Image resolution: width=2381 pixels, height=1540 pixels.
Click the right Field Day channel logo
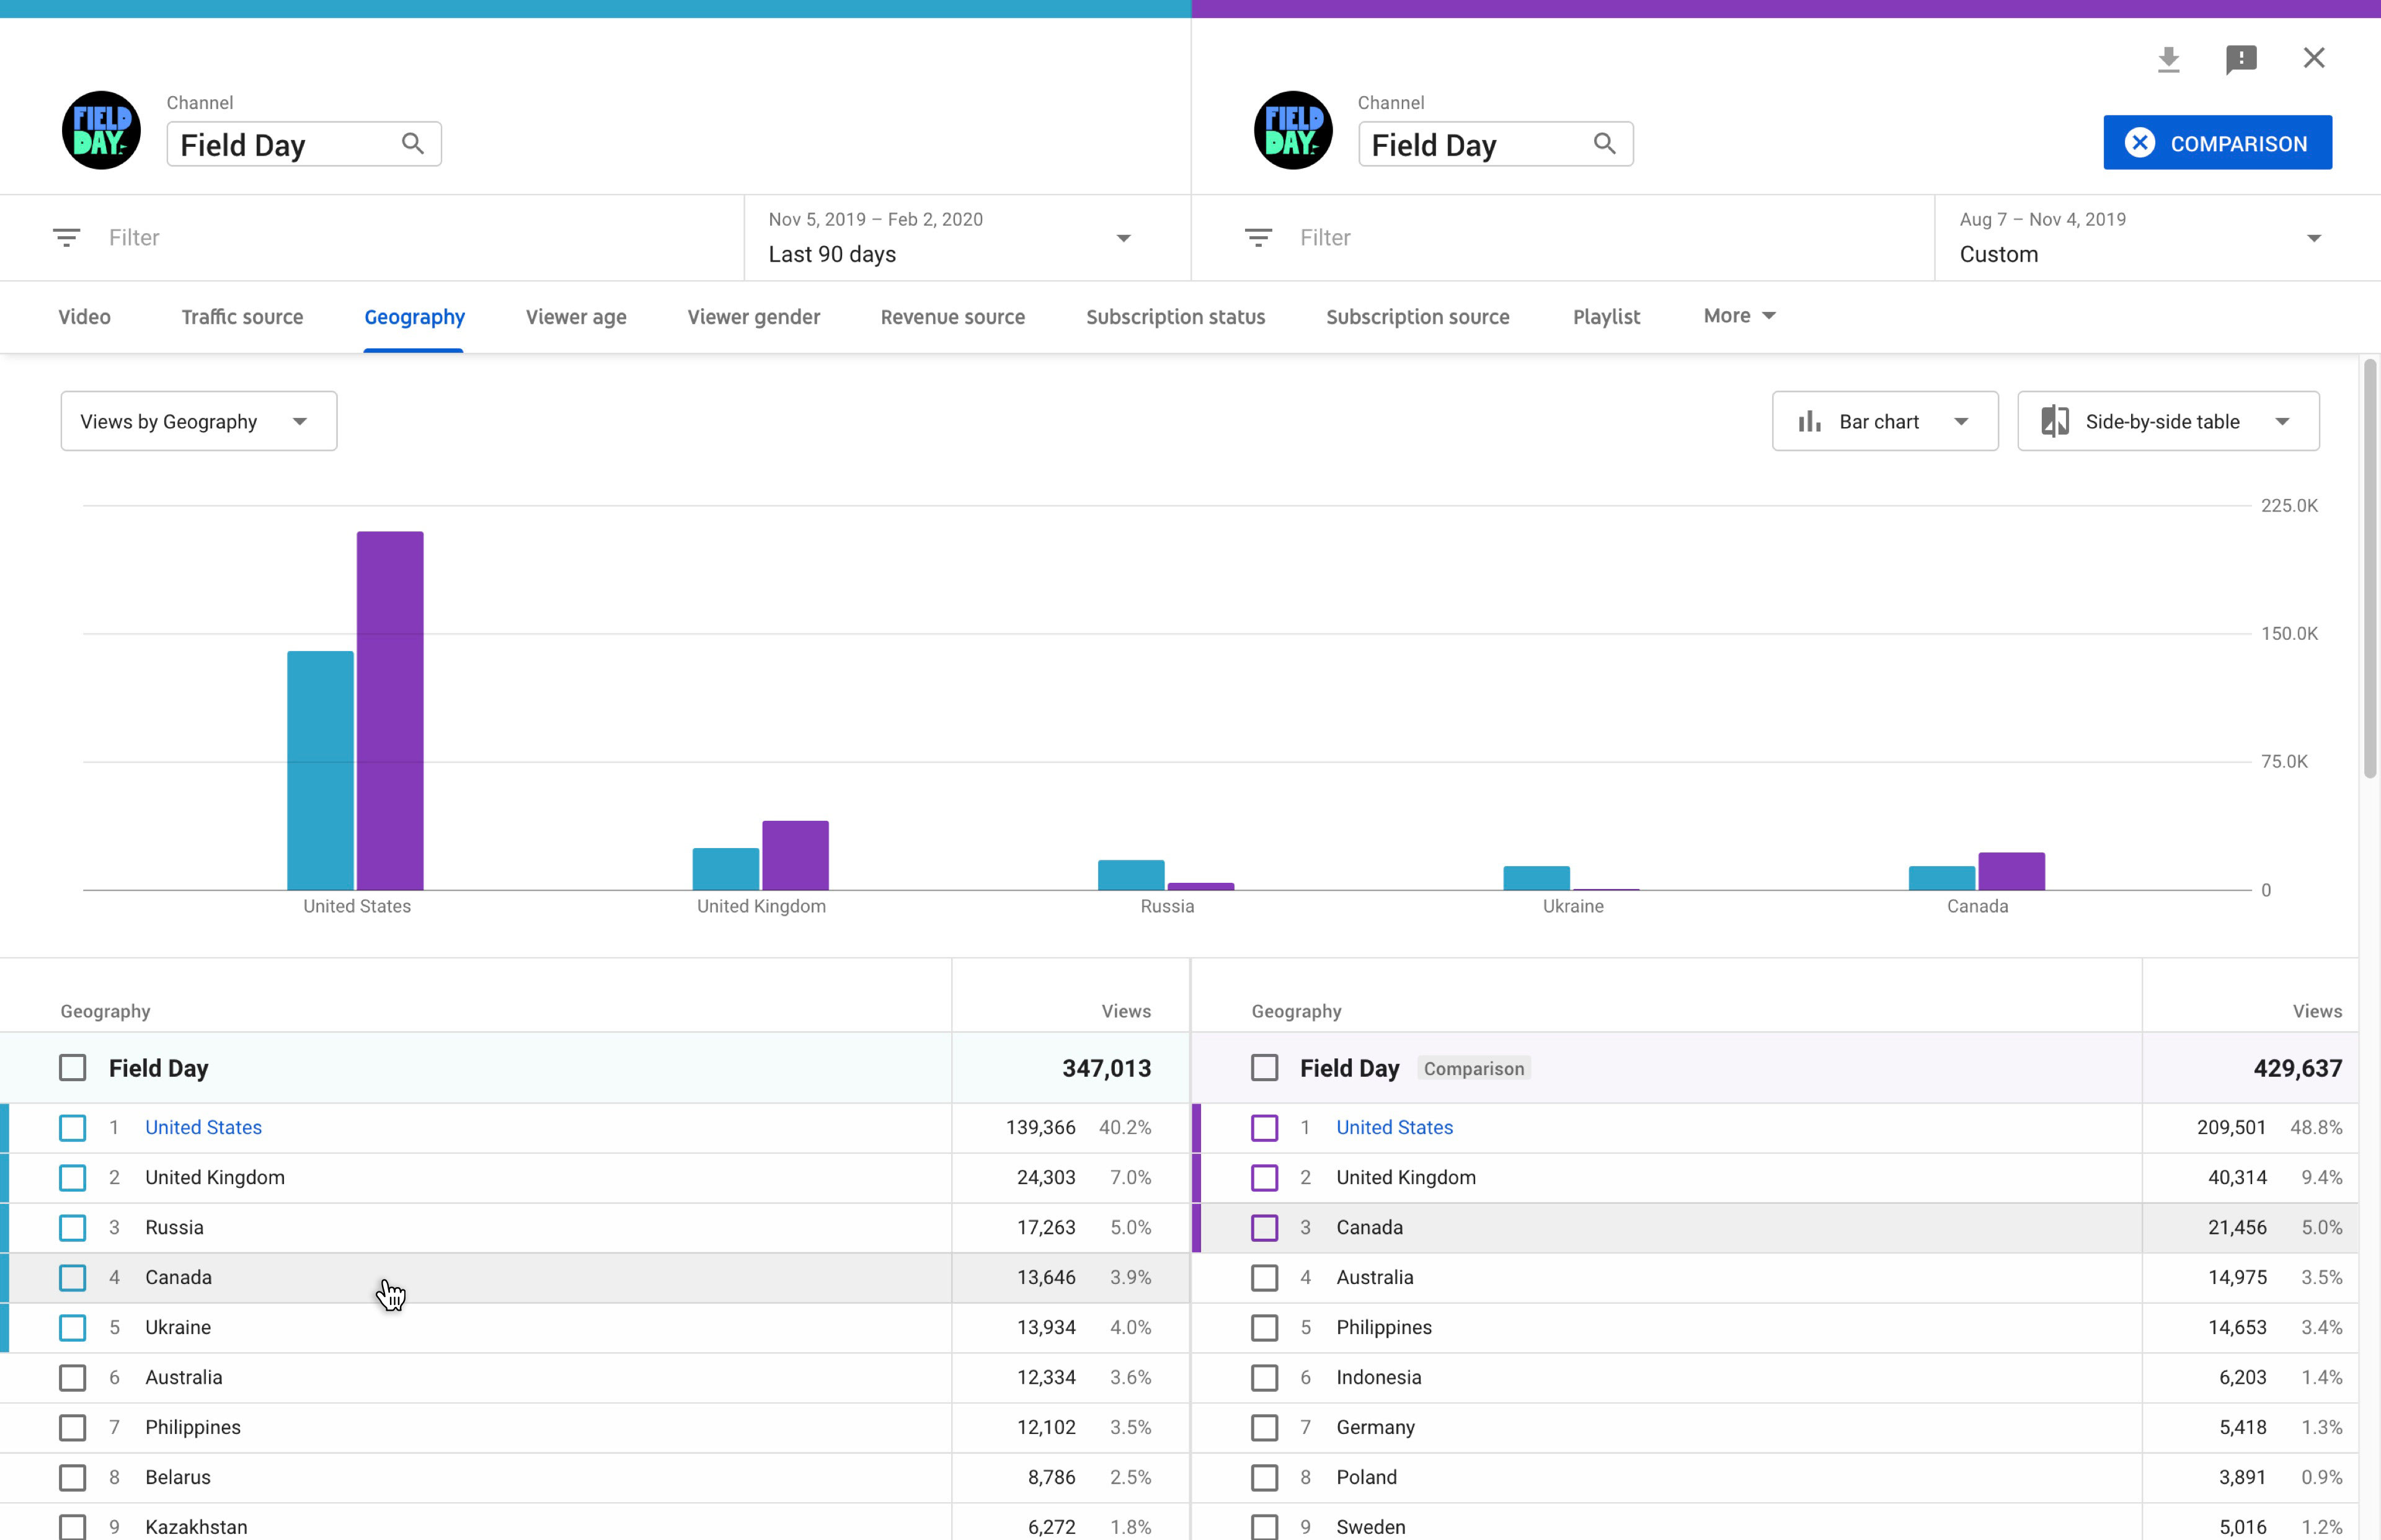click(1293, 131)
